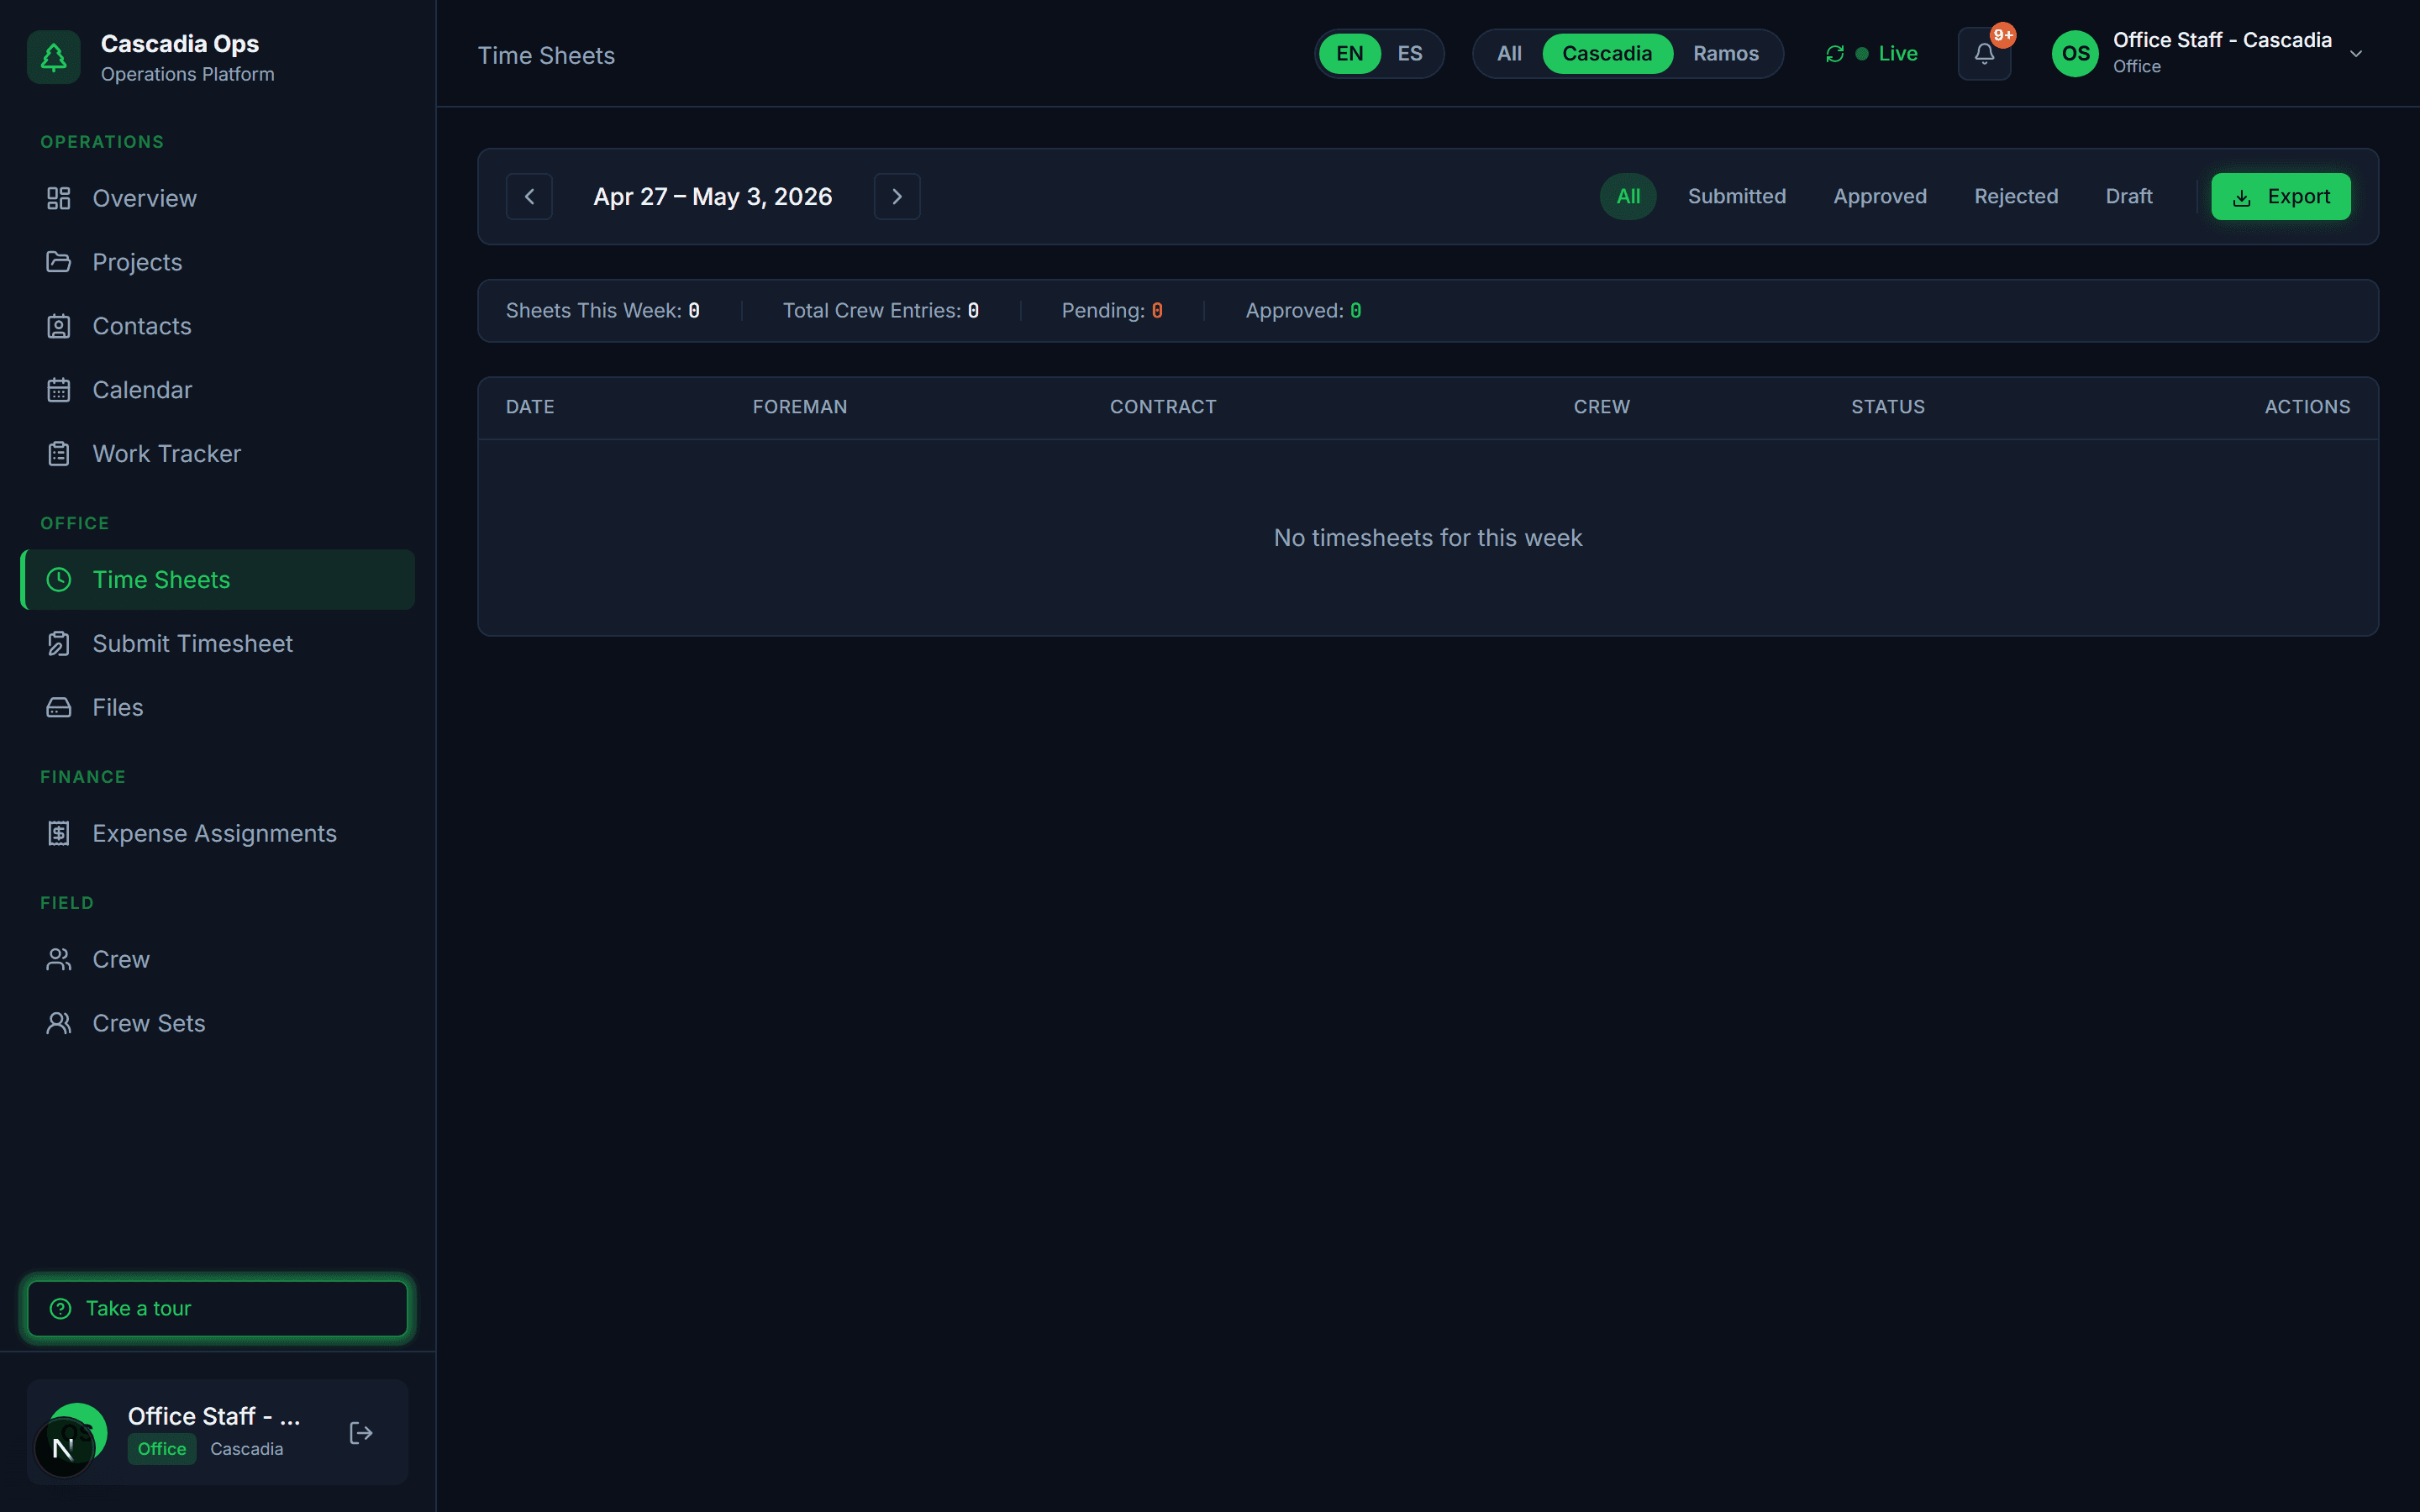Click the logout icon in user card
The image size is (2420, 1512).
[361, 1433]
